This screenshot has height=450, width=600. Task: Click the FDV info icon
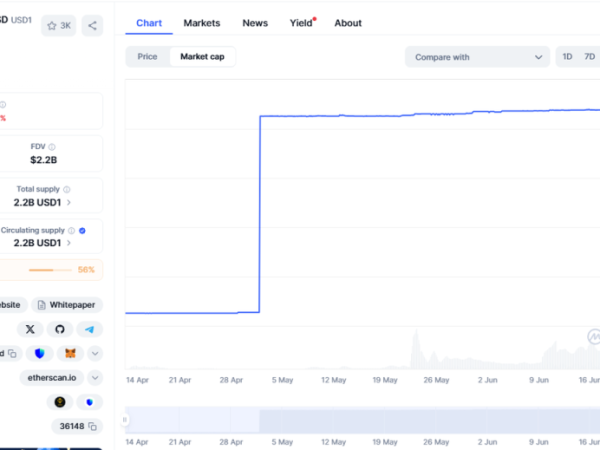click(x=52, y=147)
